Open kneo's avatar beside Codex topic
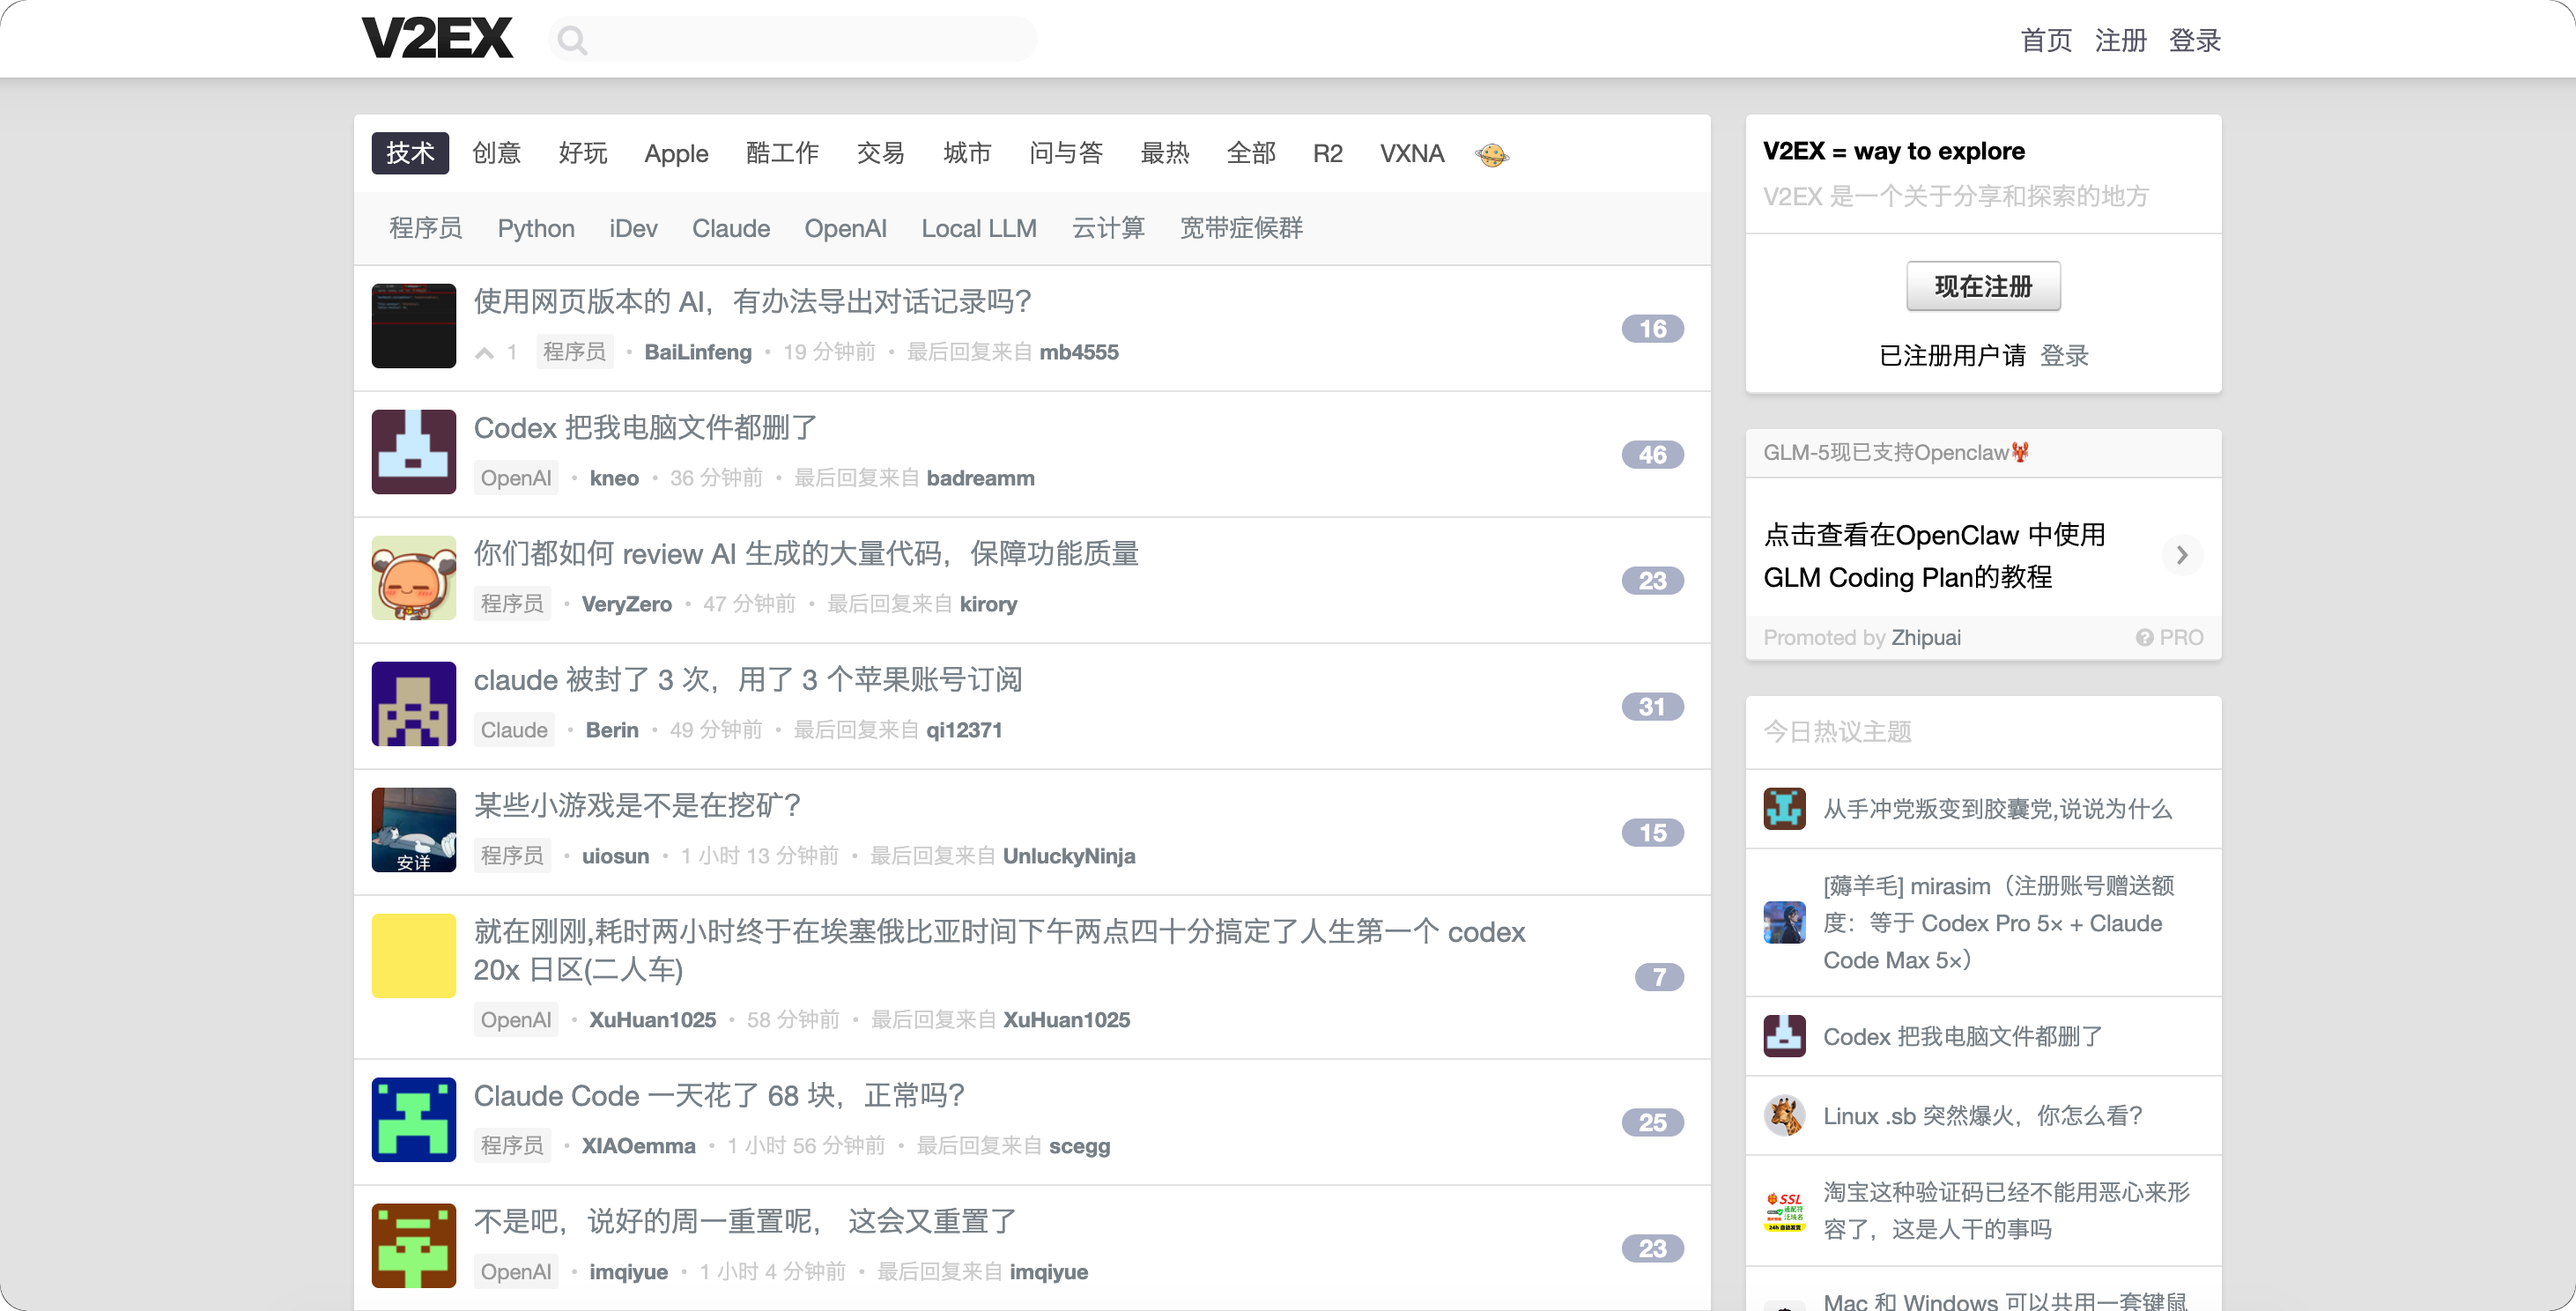 coord(414,452)
